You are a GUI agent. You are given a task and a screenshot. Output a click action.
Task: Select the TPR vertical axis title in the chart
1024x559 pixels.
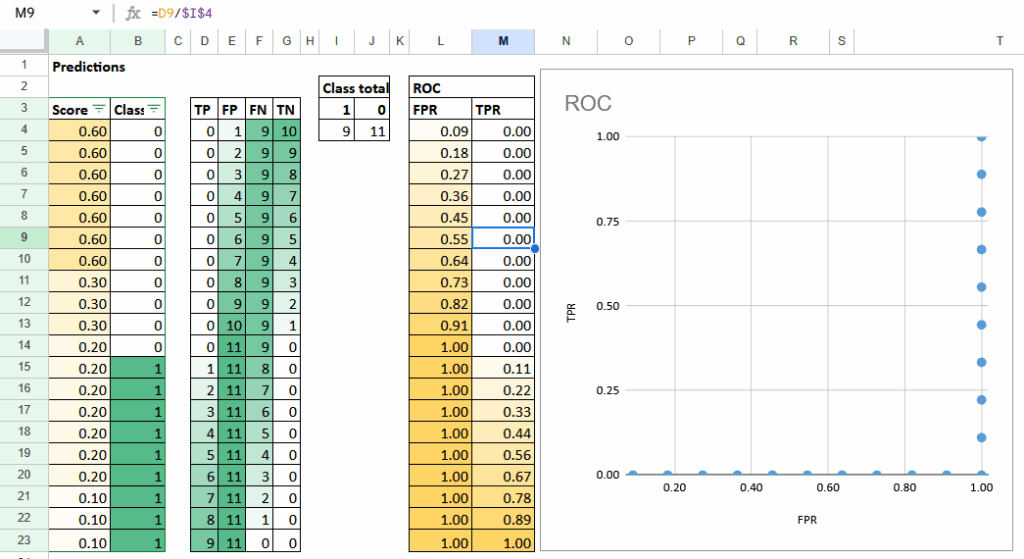point(572,313)
